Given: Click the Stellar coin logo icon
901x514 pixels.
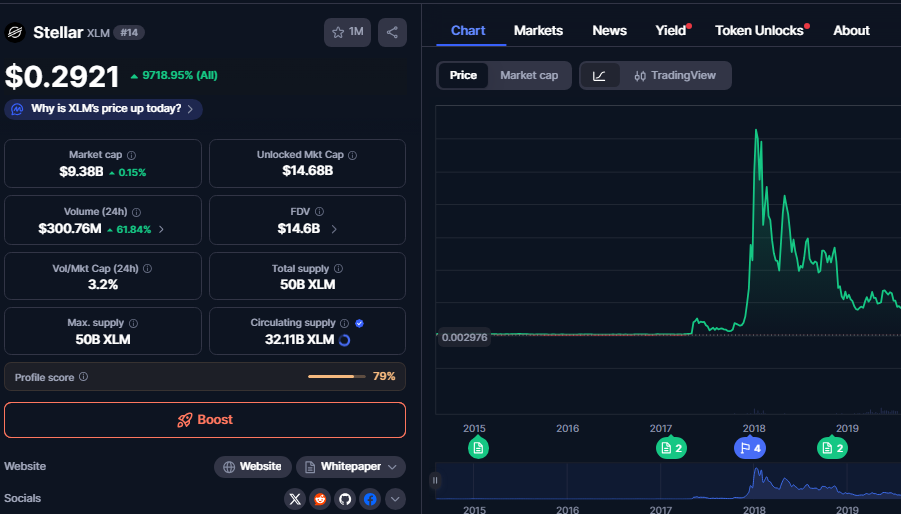Looking at the screenshot, I should point(14,32).
